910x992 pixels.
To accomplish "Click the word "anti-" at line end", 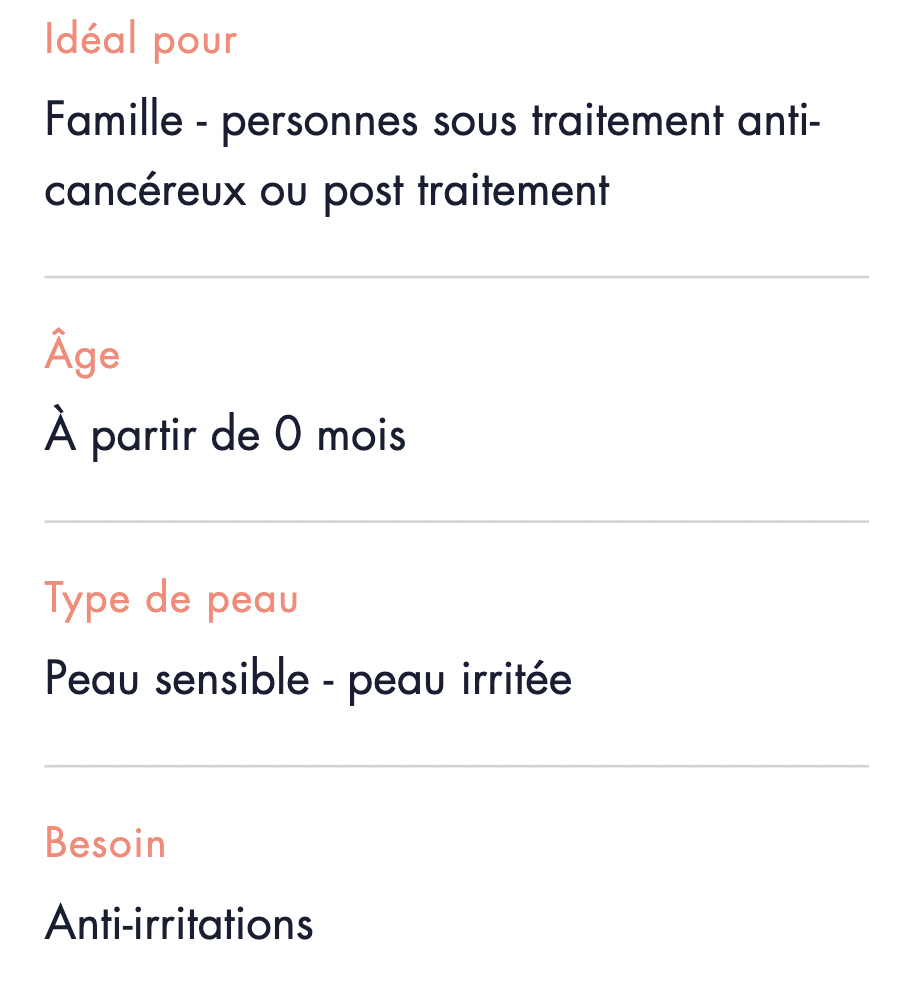I will [x=779, y=120].
